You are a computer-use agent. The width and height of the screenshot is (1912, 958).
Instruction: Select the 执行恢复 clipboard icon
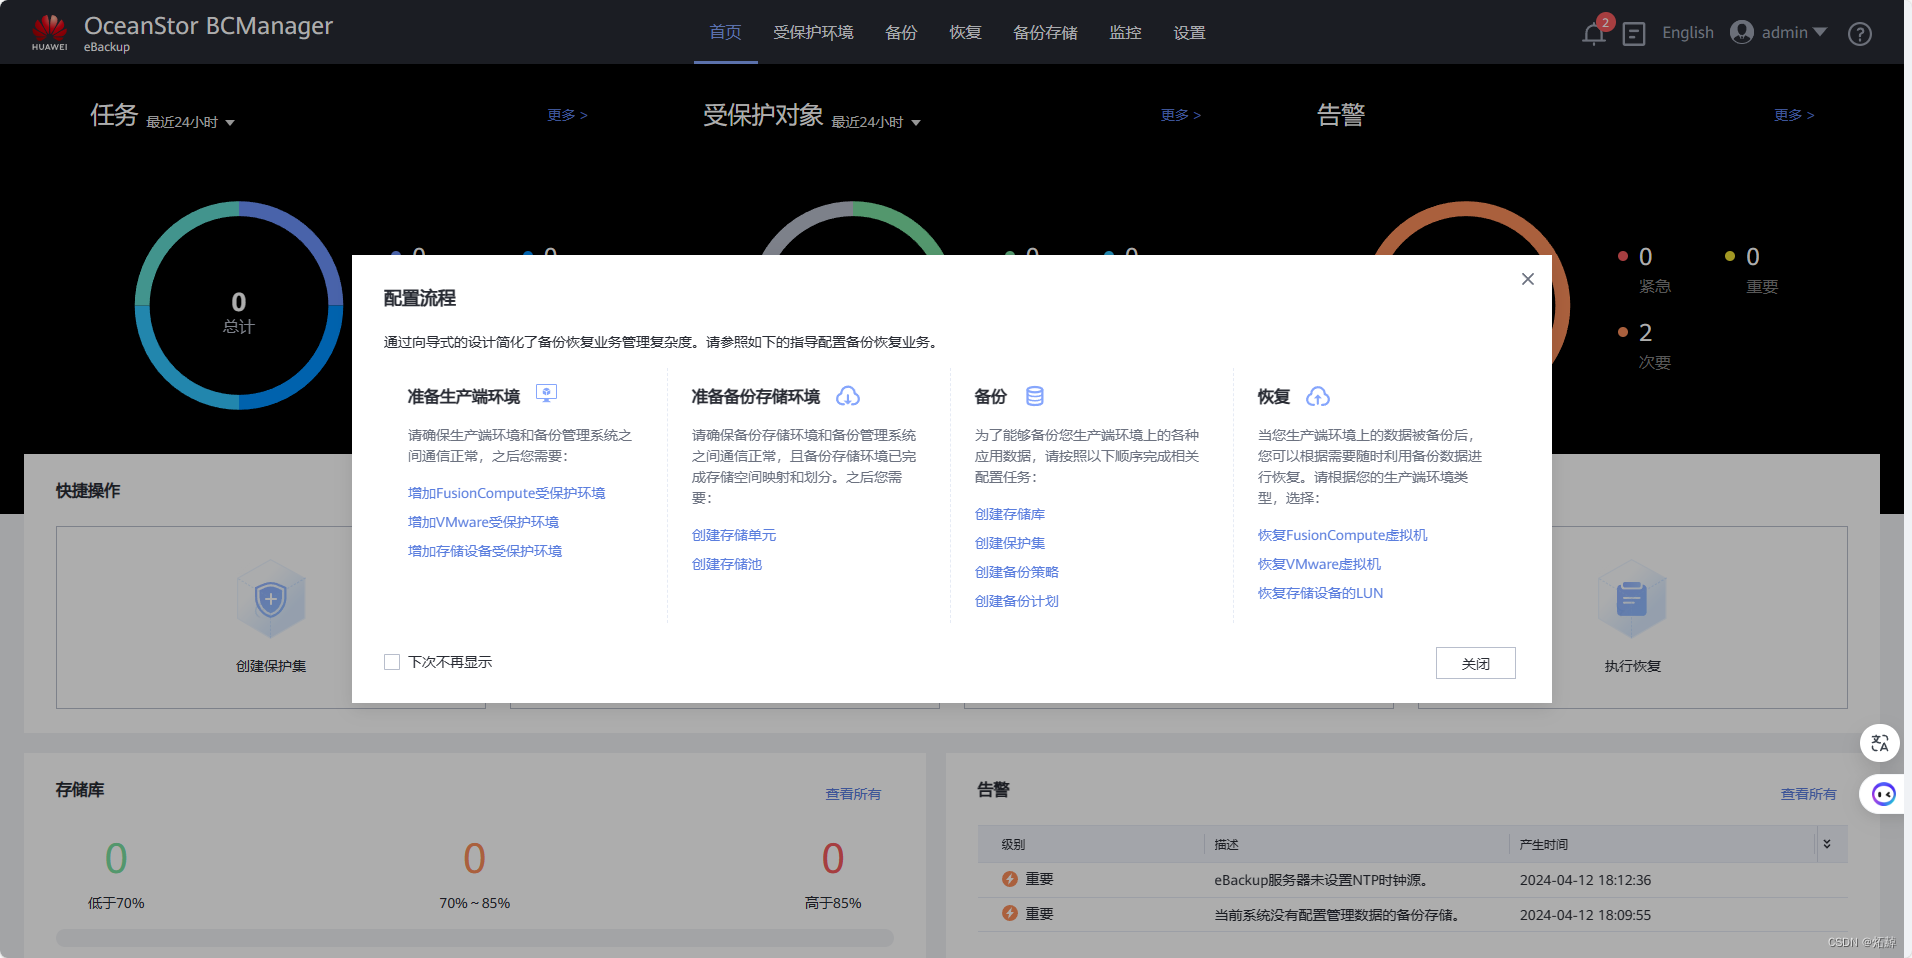pos(1630,599)
